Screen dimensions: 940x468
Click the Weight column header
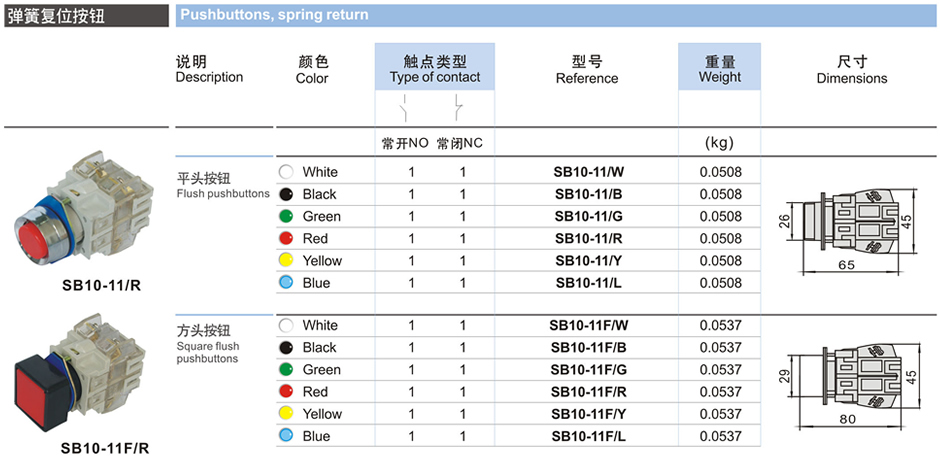pyautogui.click(x=720, y=69)
